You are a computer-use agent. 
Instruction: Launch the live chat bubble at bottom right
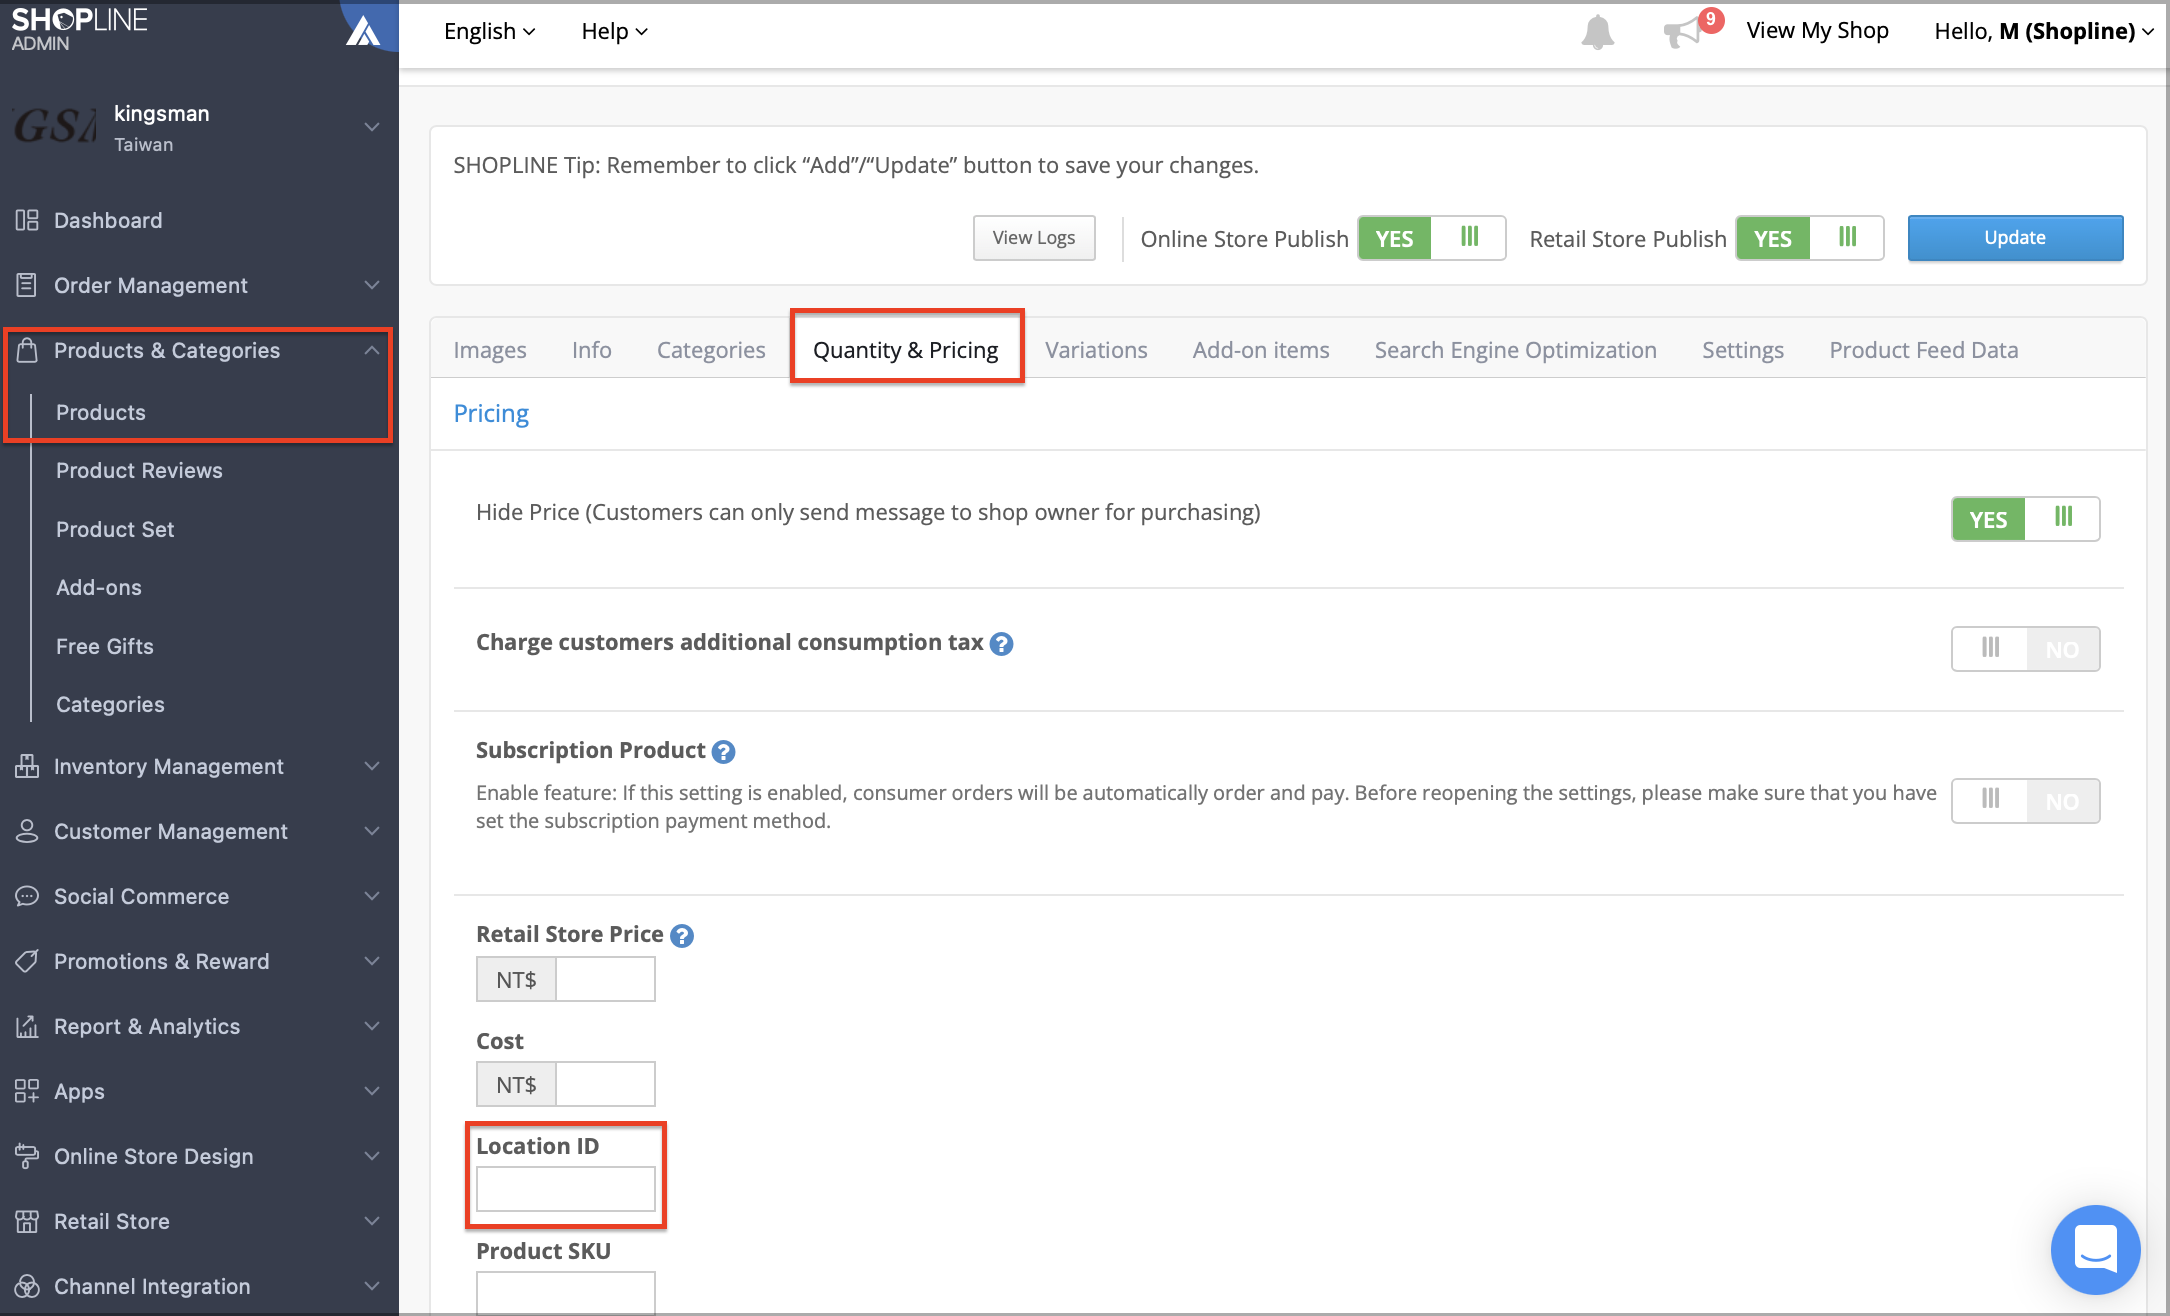coord(2095,1250)
